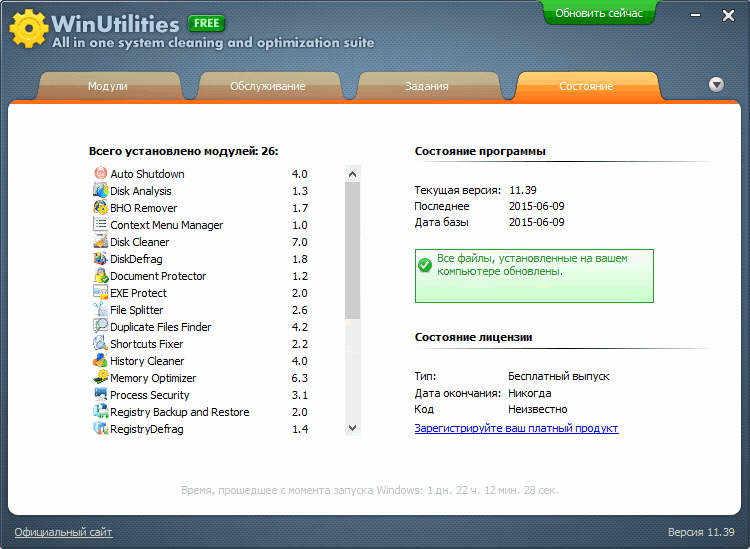Click the Memory Optimizer version 6.3

(299, 377)
